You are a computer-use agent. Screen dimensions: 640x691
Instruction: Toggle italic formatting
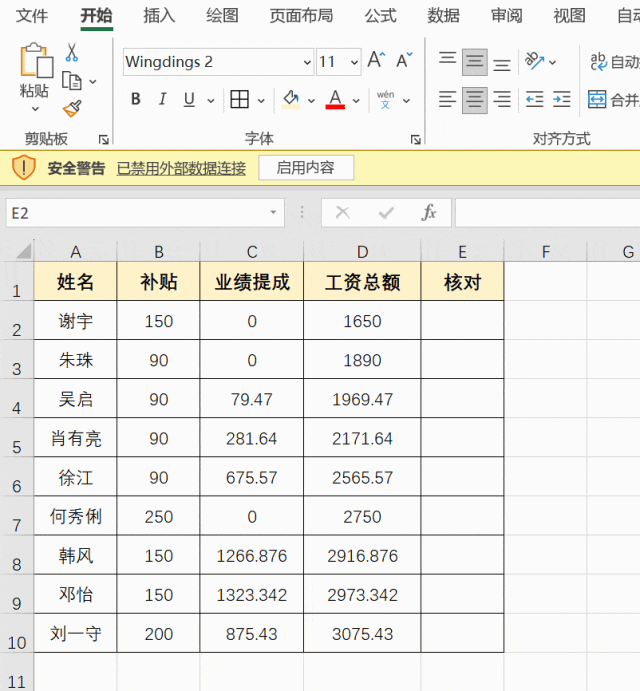point(162,100)
